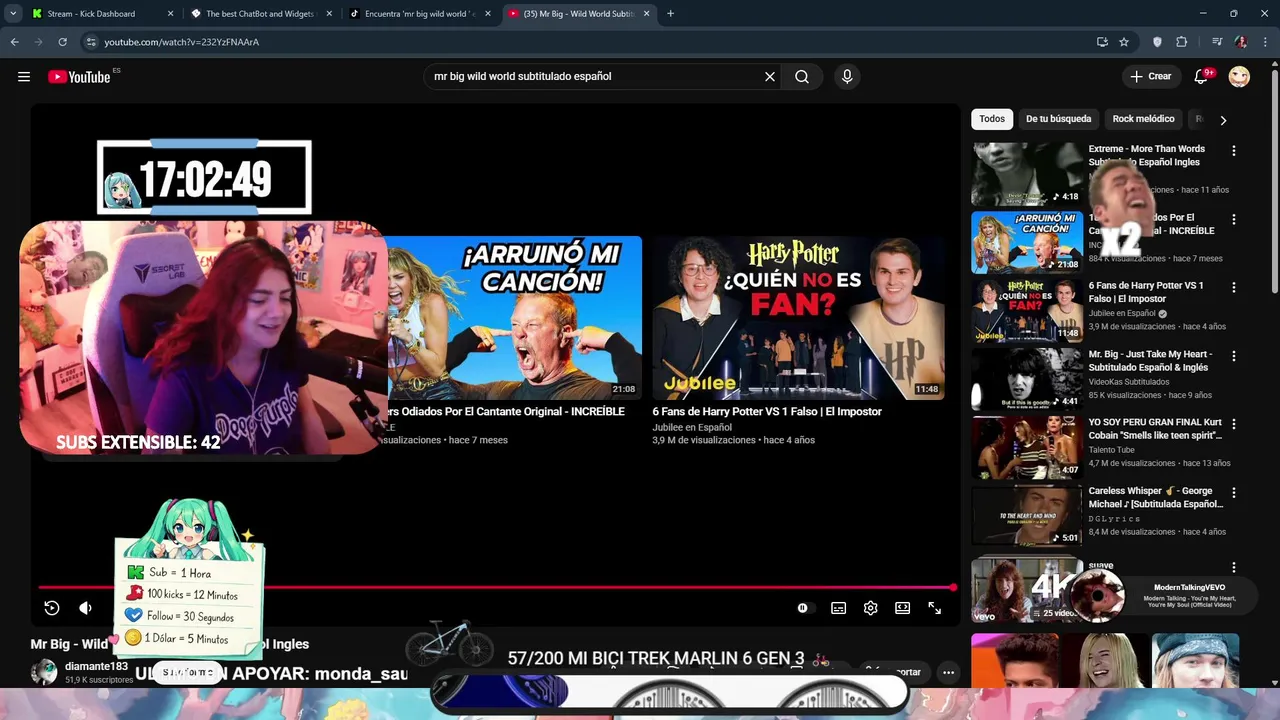The image size is (1280, 720).
Task: Click the address bar URL
Action: [x=182, y=42]
